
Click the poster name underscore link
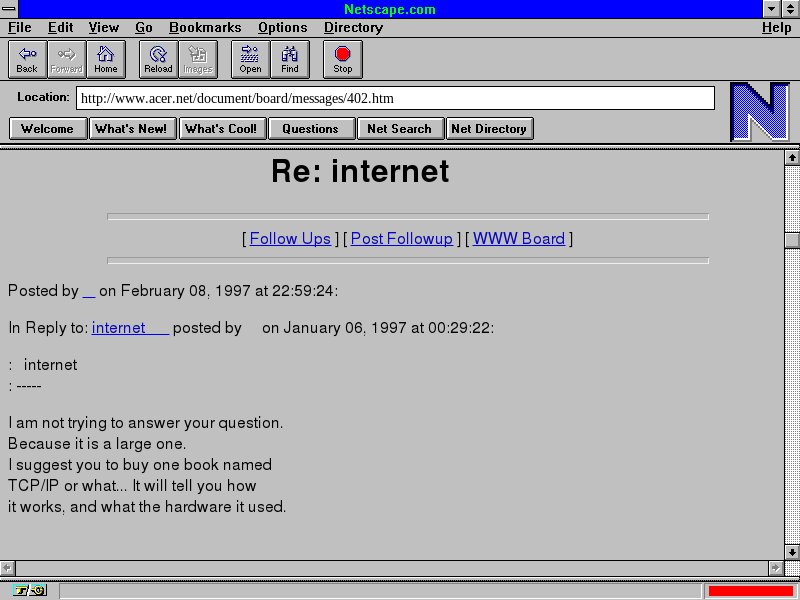(89, 293)
